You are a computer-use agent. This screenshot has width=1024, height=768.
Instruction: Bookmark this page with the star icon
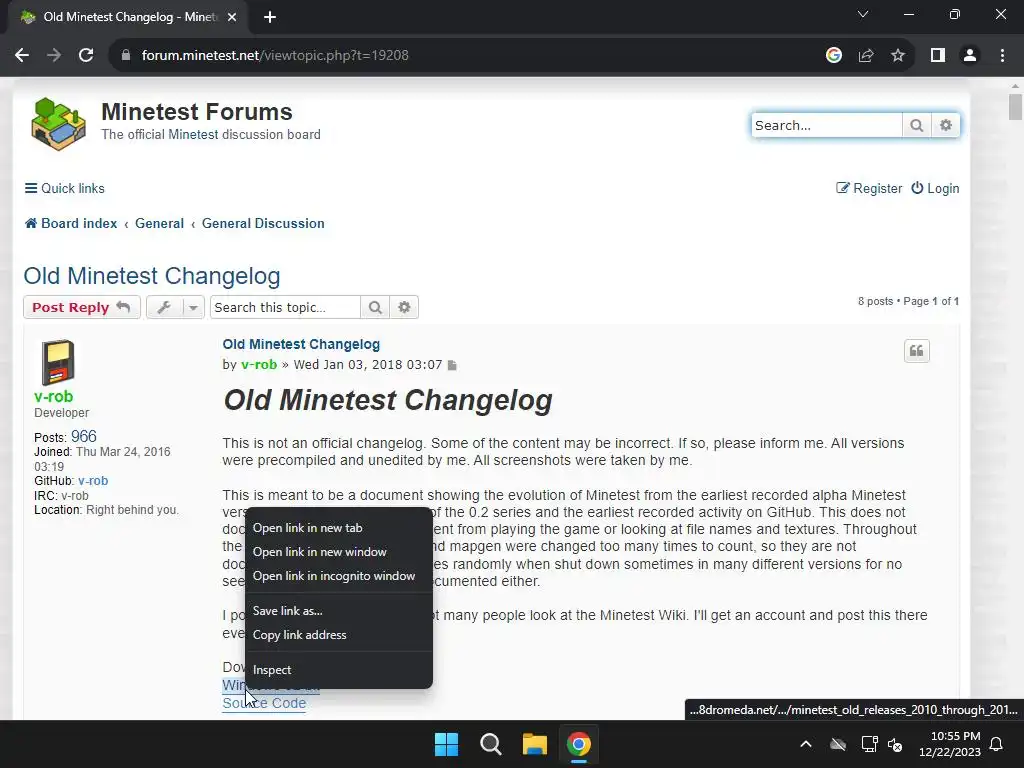pyautogui.click(x=898, y=56)
